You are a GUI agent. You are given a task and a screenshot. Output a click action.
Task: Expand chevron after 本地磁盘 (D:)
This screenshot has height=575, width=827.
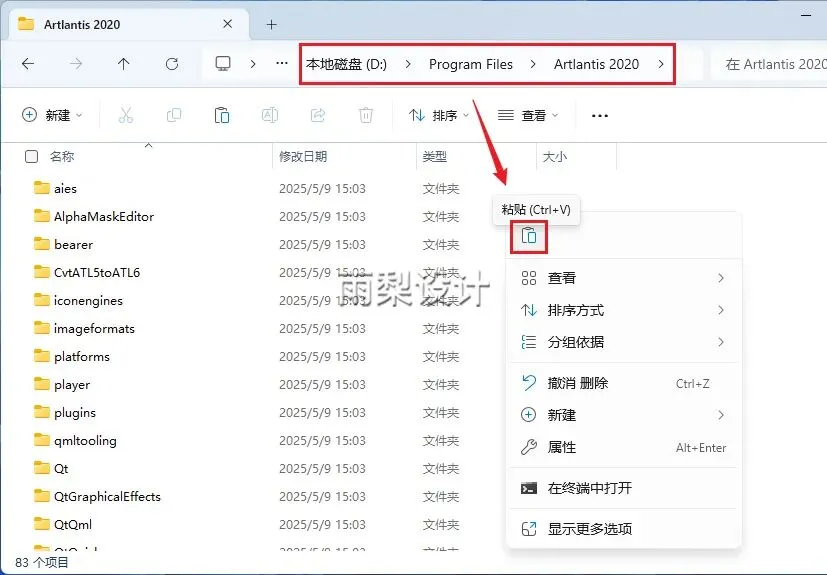(408, 64)
